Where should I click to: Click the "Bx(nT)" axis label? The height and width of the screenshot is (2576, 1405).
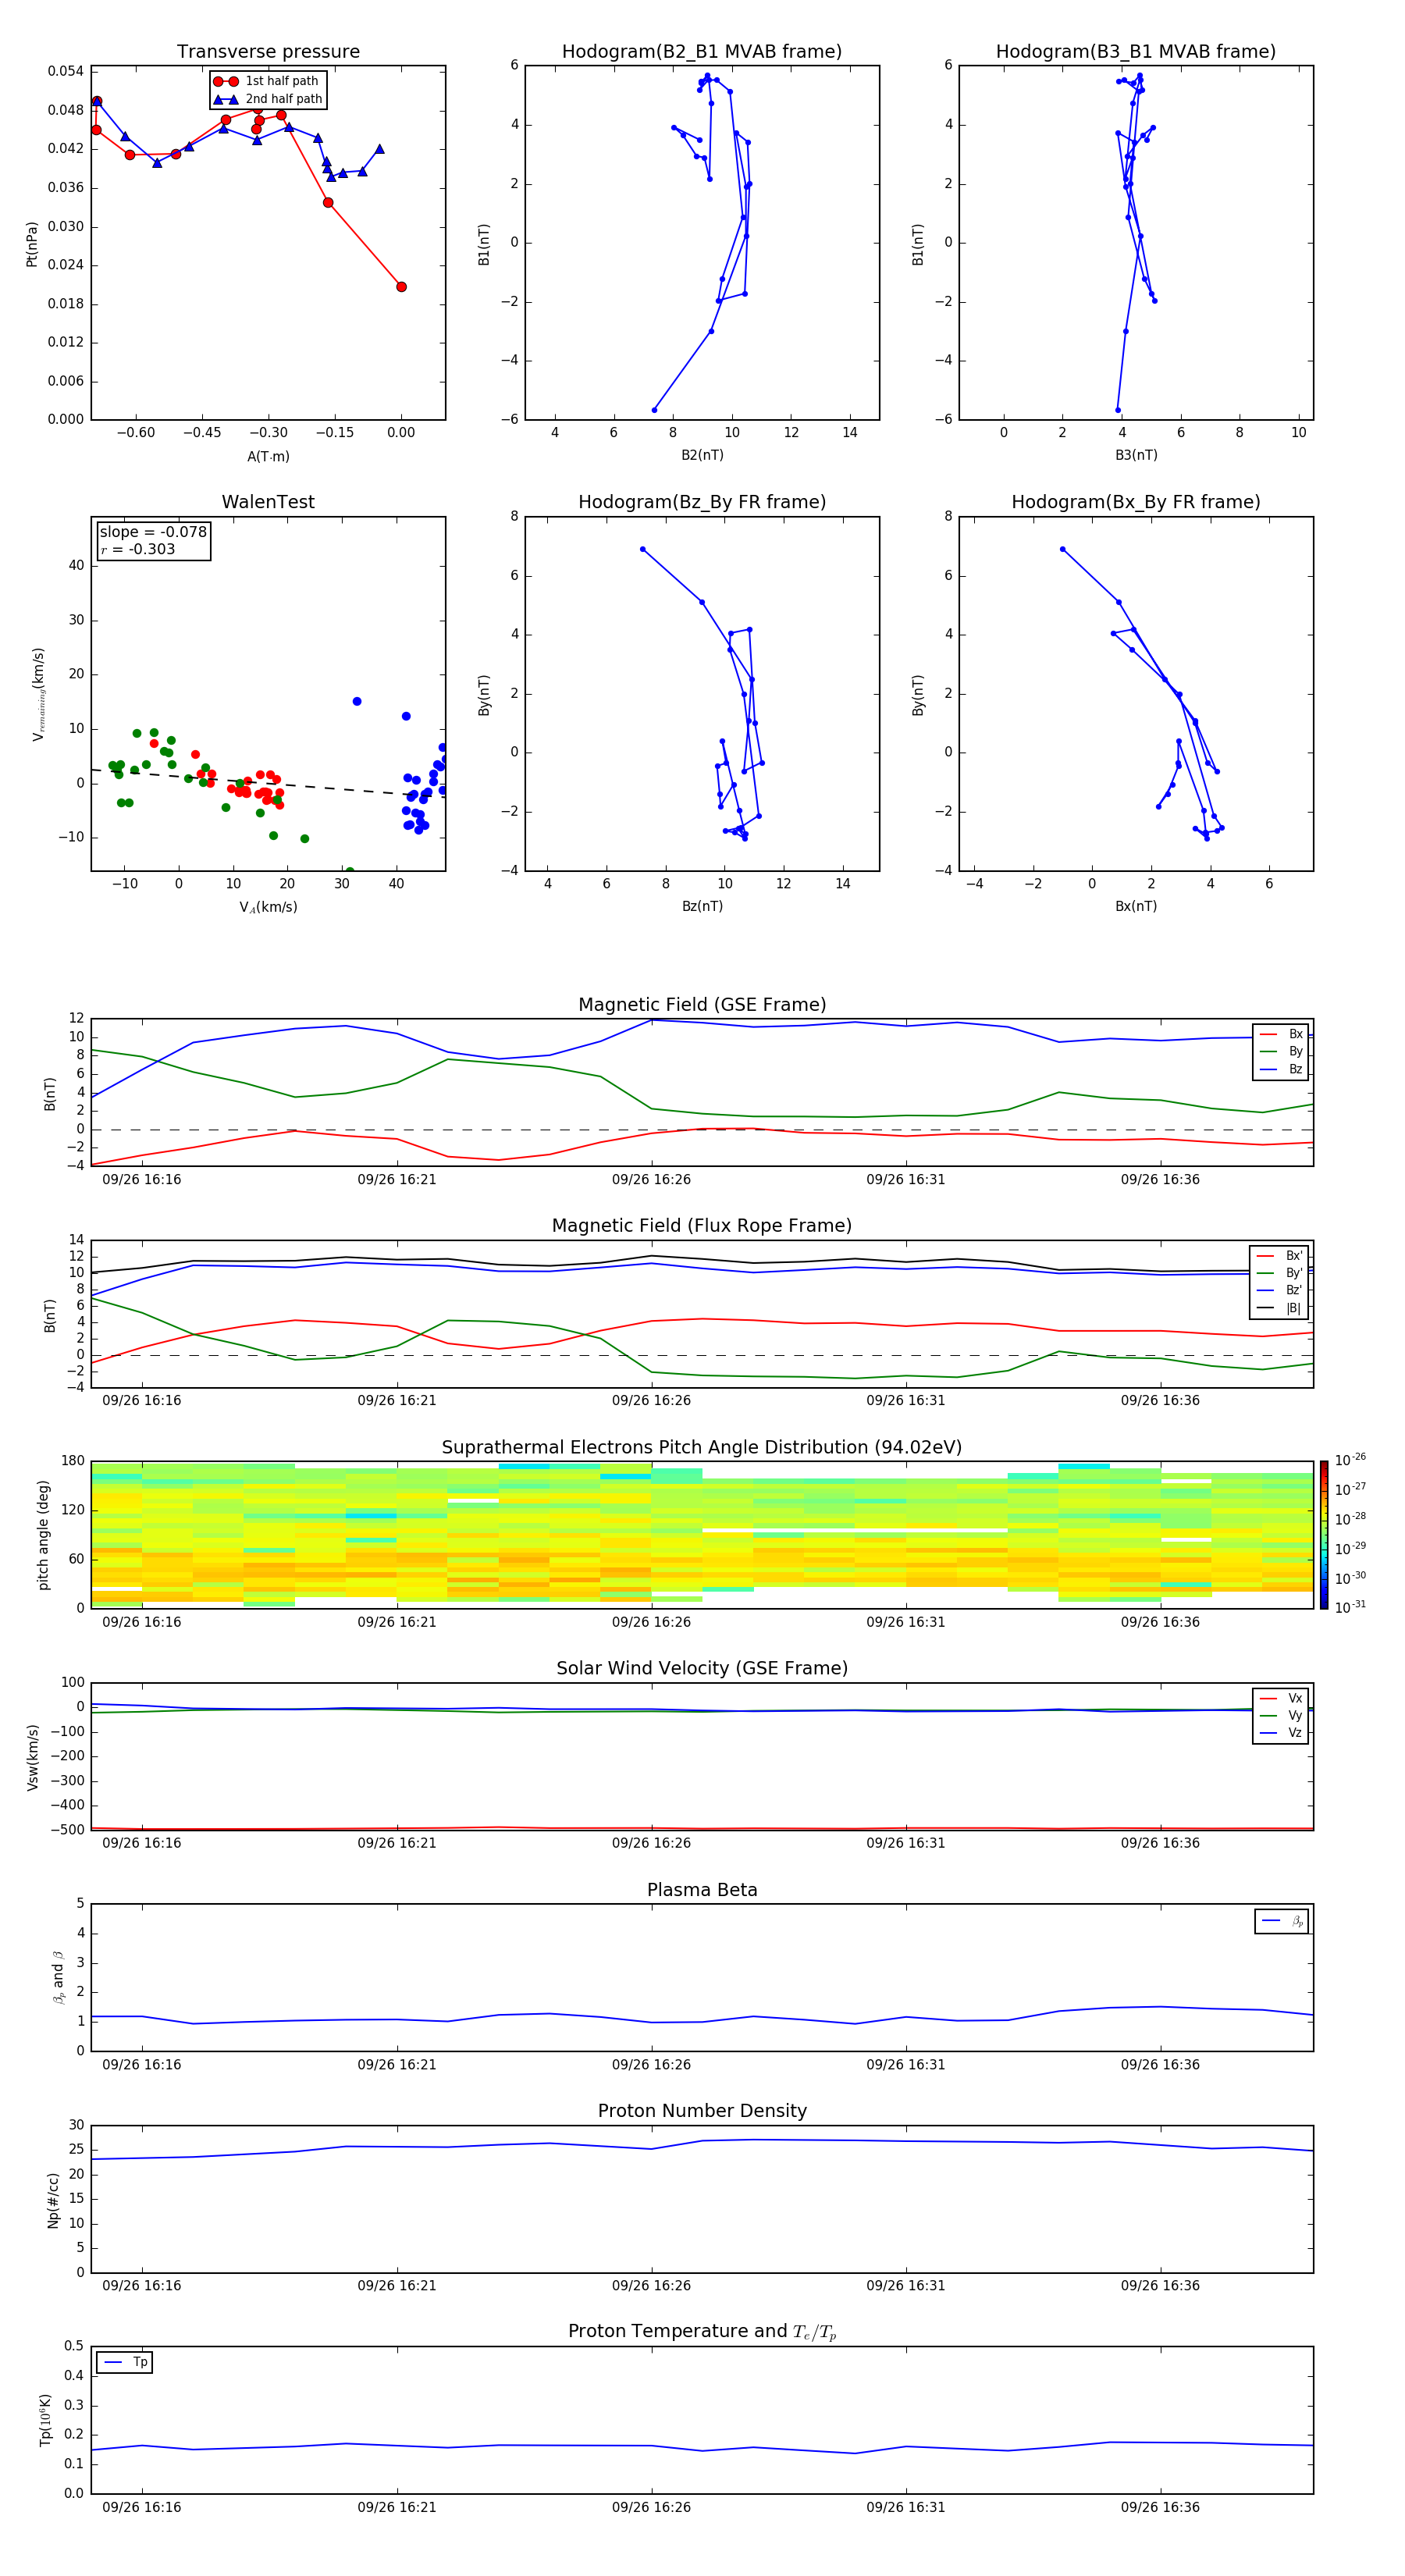click(1136, 906)
